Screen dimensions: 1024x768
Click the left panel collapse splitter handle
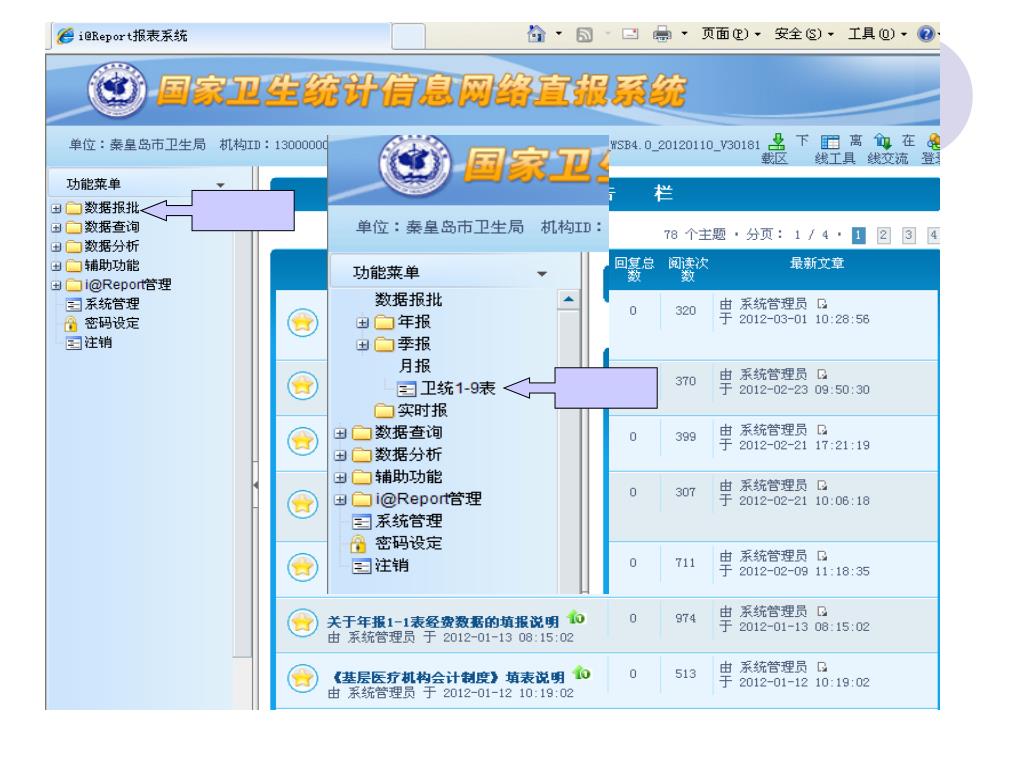(x=255, y=485)
